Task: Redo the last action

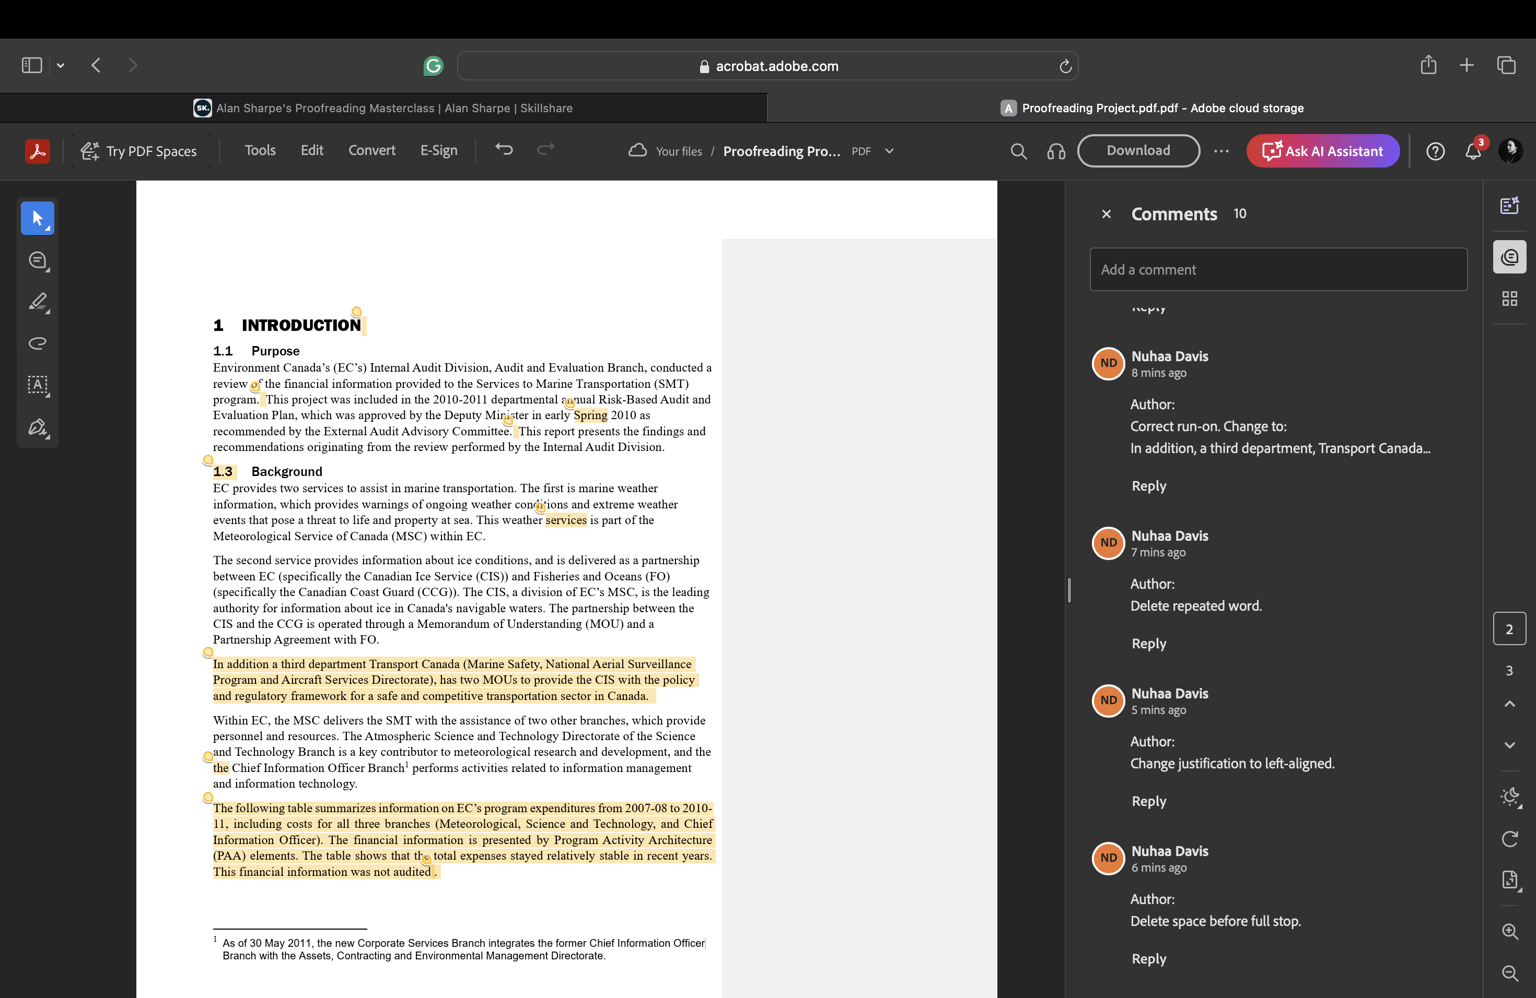Action: [546, 150]
